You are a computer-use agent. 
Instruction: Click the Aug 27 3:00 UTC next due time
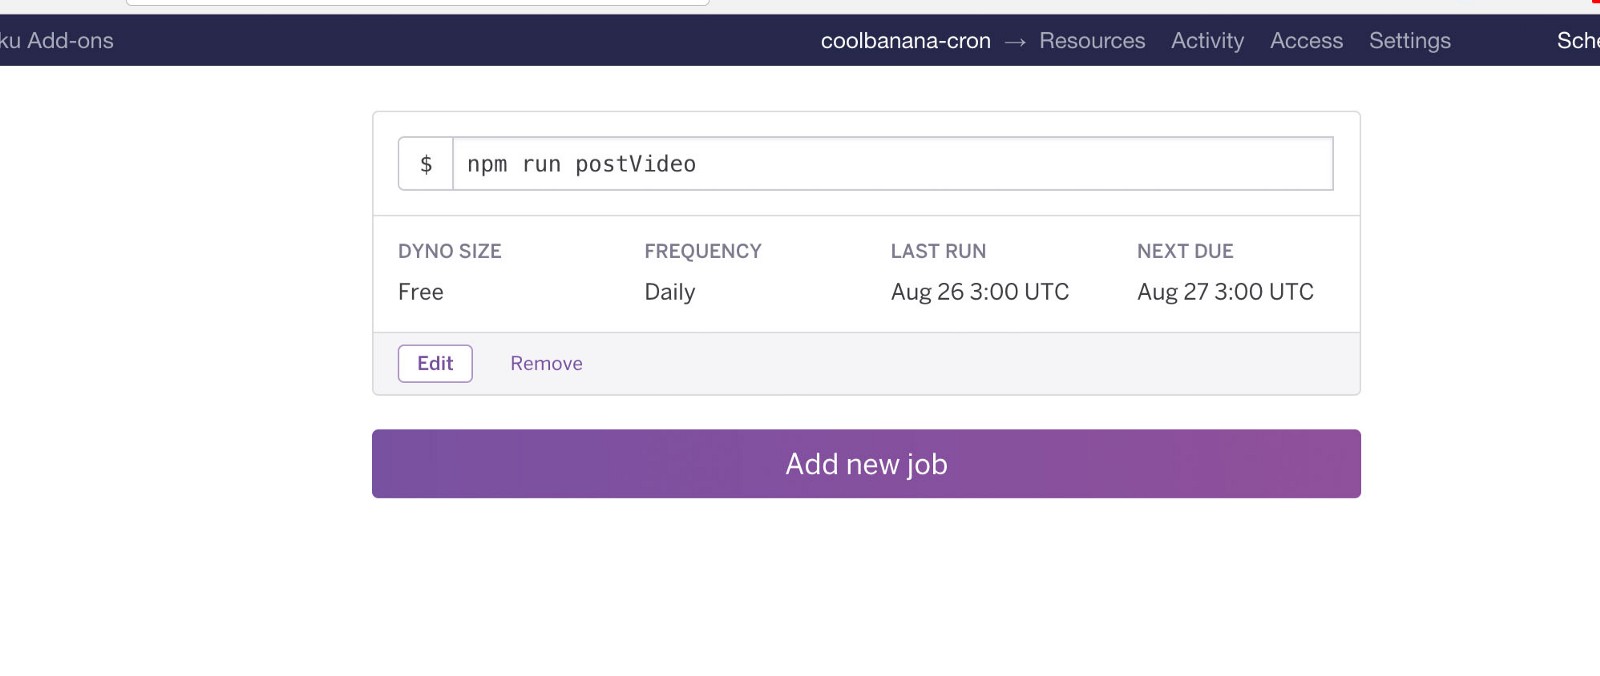[x=1225, y=292]
